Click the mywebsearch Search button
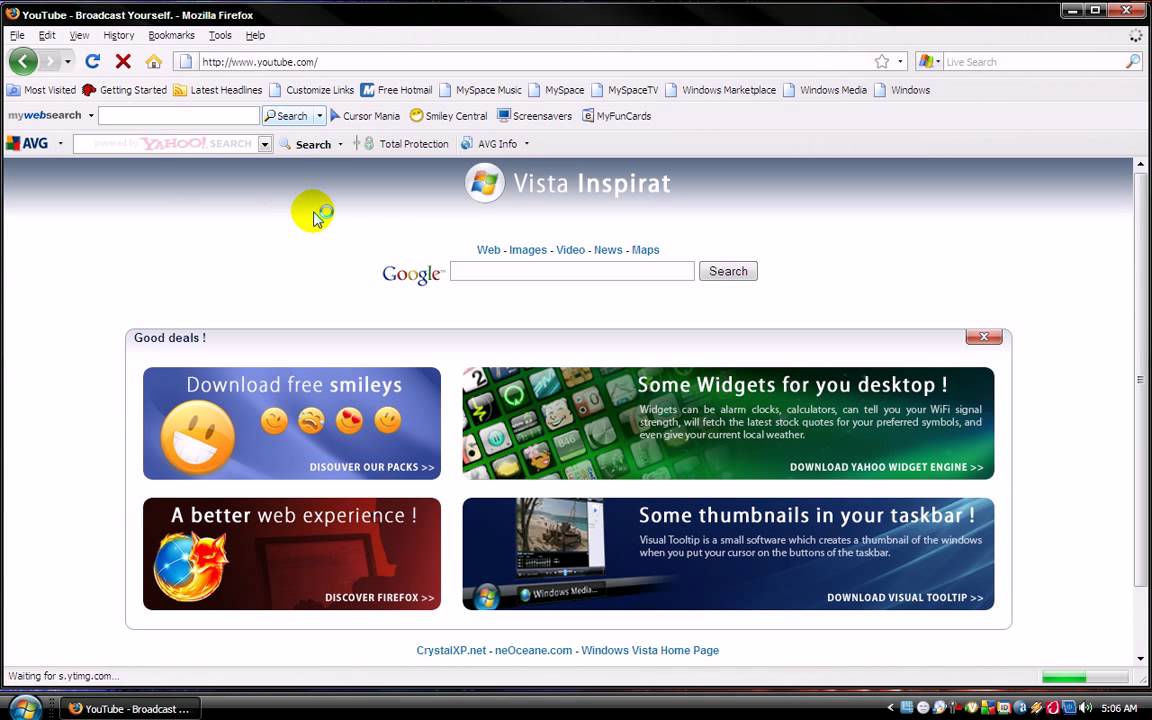 tap(287, 115)
